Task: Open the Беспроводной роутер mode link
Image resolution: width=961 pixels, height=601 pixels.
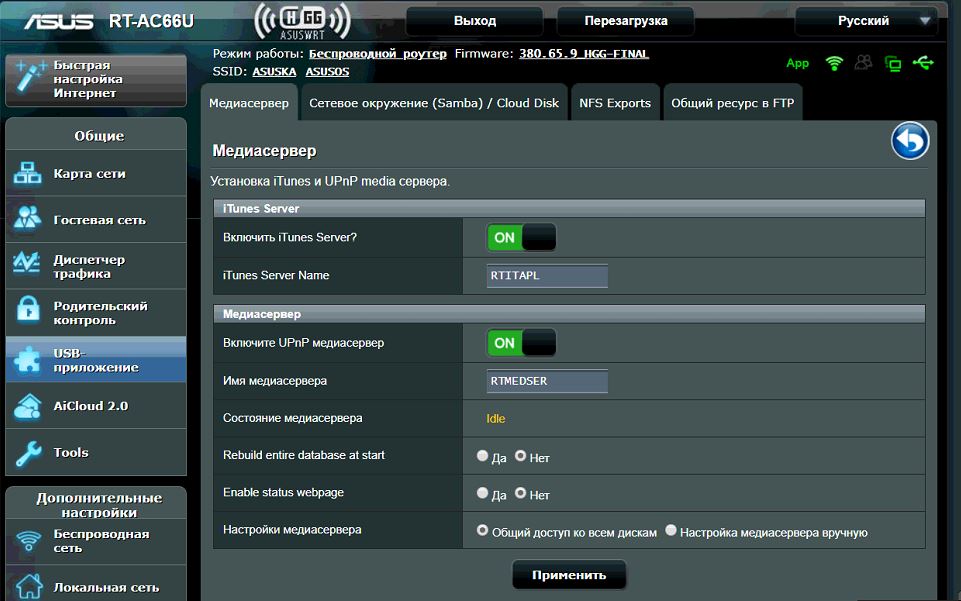Action: tap(378, 53)
